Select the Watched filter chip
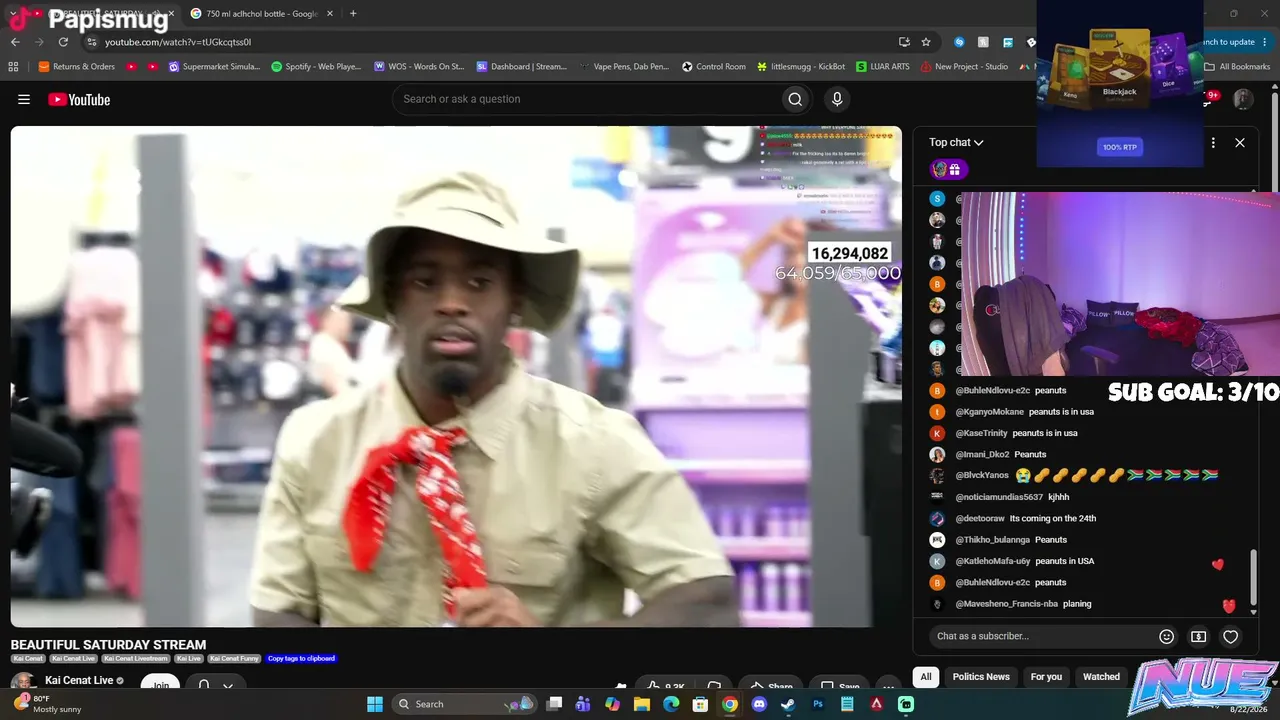This screenshot has width=1280, height=720. tap(1101, 677)
